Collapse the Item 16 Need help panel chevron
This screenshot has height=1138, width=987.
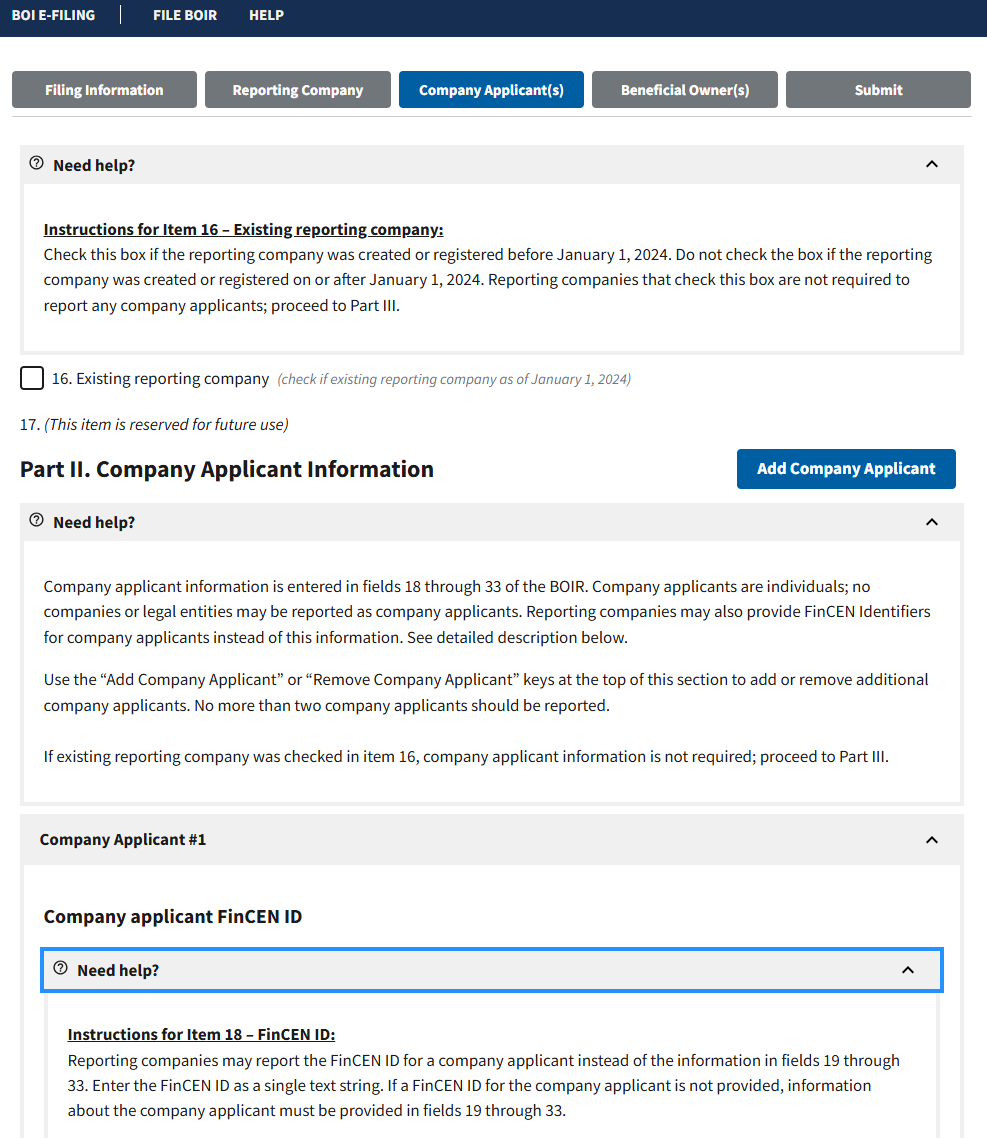(x=932, y=165)
